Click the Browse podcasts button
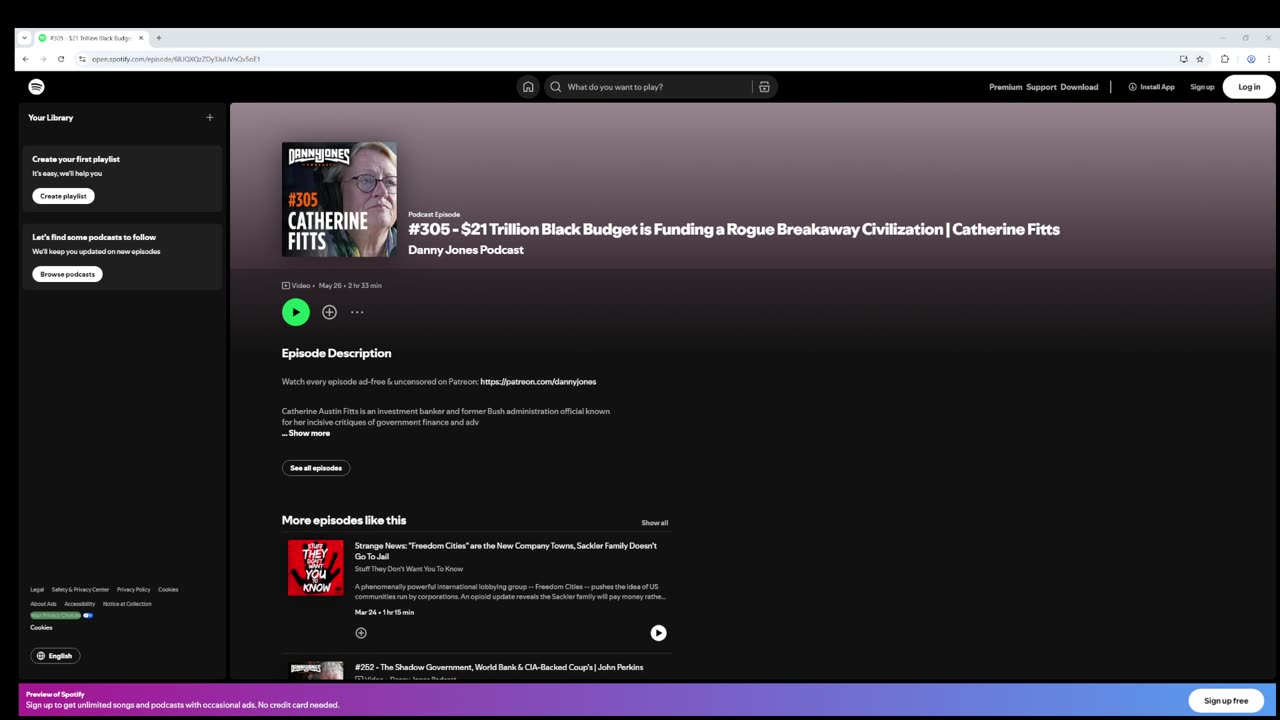This screenshot has width=1280, height=720. pos(67,274)
